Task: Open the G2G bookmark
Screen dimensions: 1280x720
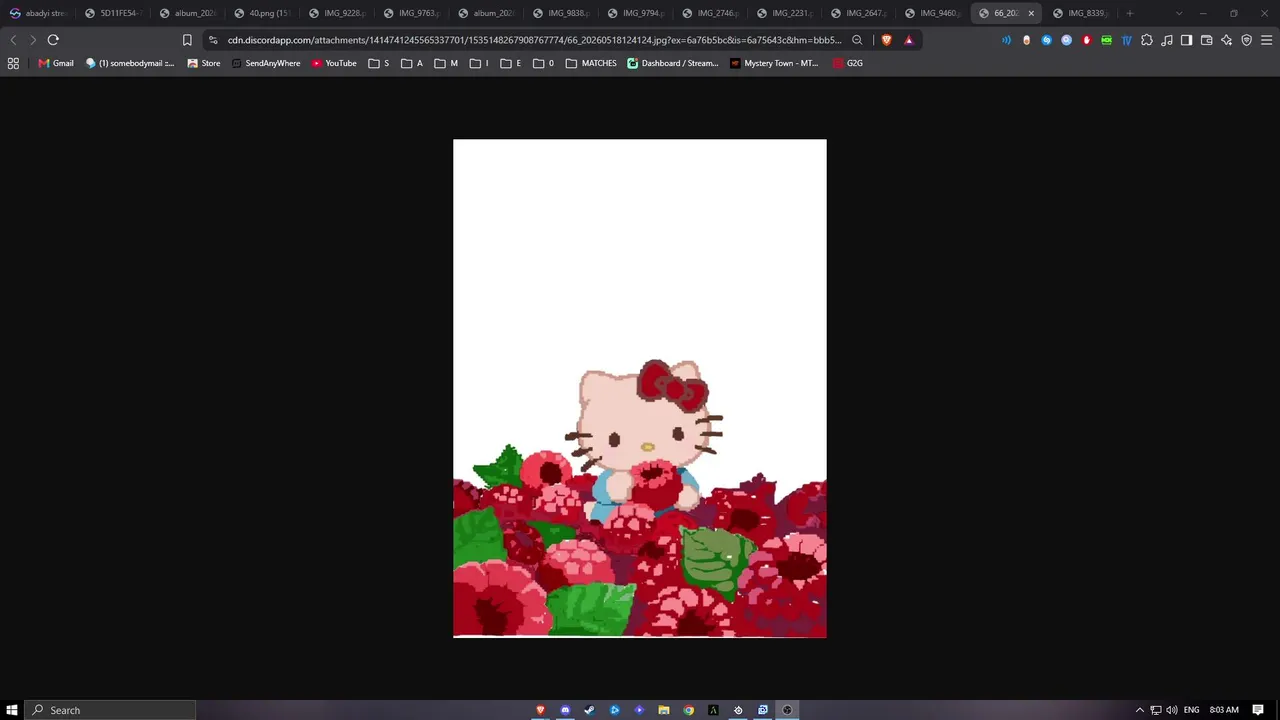Action: [848, 63]
